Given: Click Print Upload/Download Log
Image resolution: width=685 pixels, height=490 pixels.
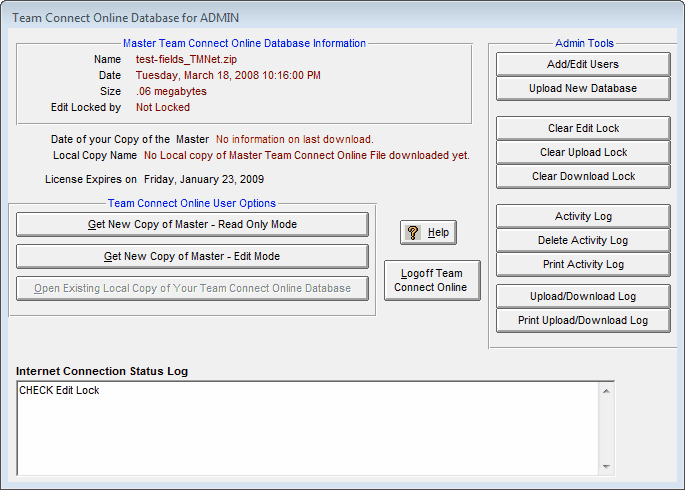Looking at the screenshot, I should 583,320.
